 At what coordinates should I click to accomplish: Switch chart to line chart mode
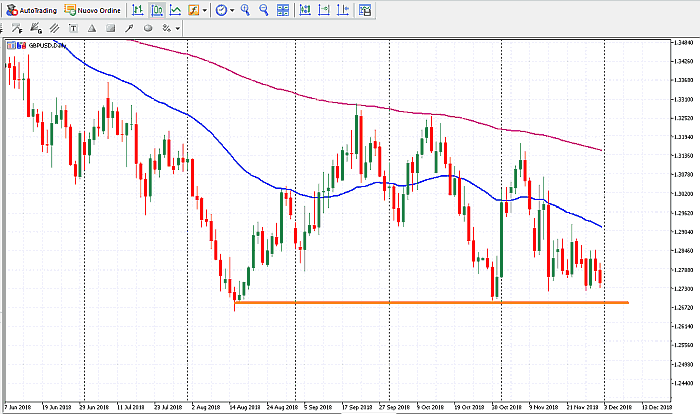coord(176,10)
